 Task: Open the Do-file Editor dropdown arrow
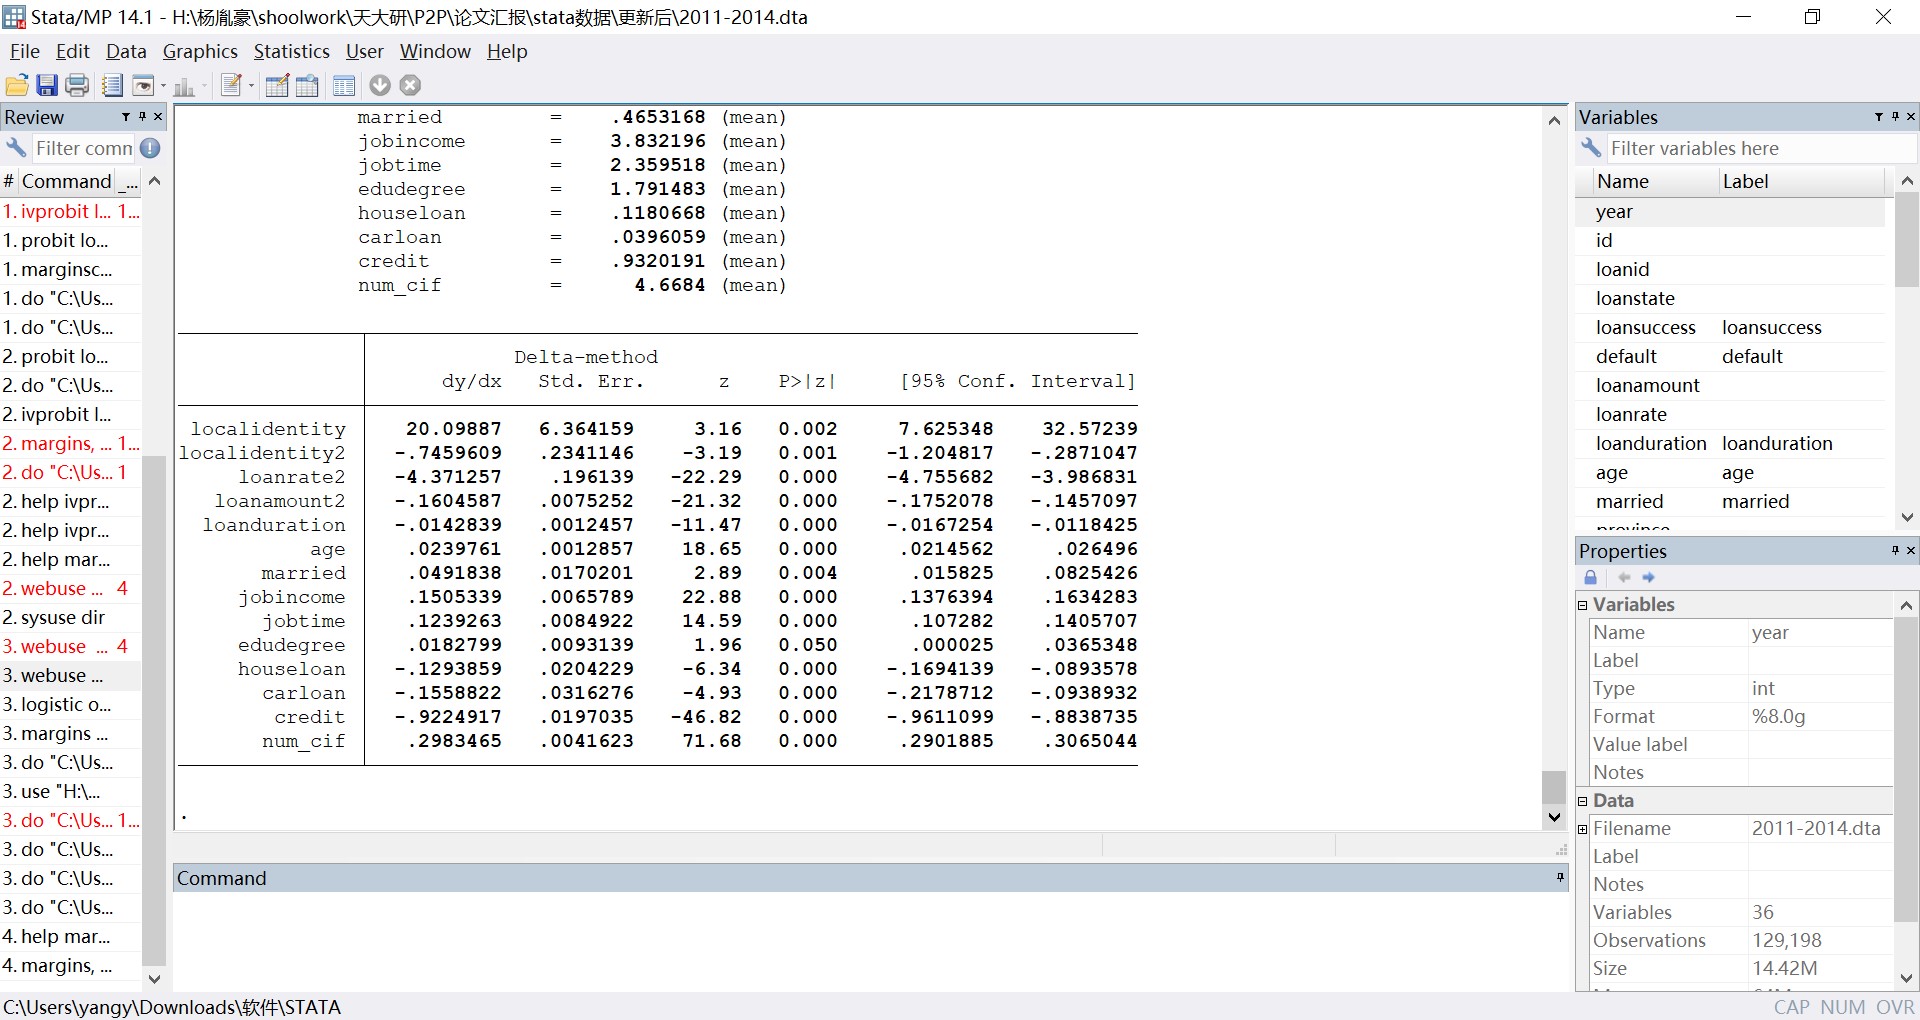[251, 86]
